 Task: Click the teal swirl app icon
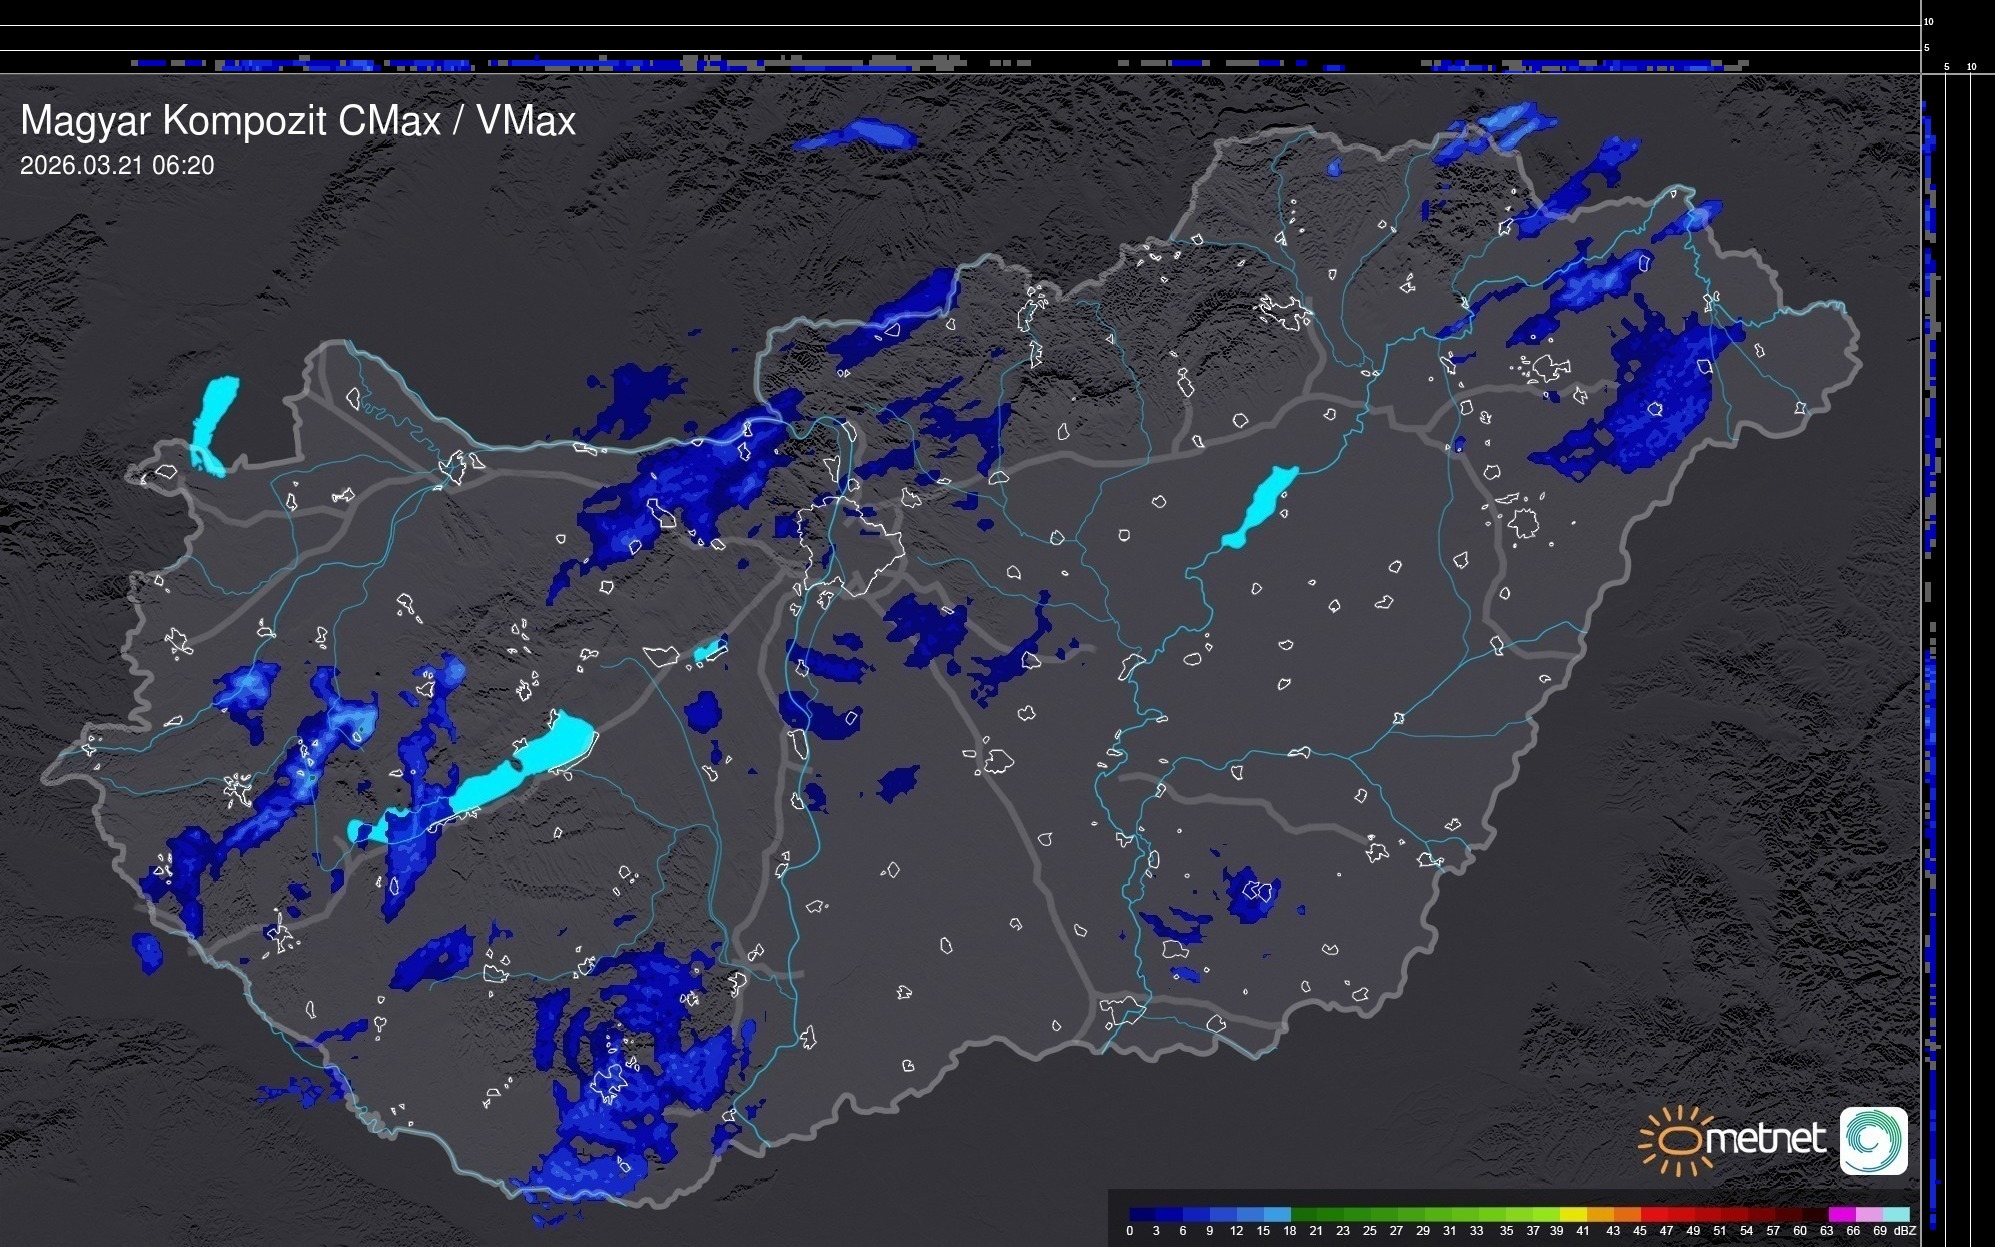click(1873, 1140)
